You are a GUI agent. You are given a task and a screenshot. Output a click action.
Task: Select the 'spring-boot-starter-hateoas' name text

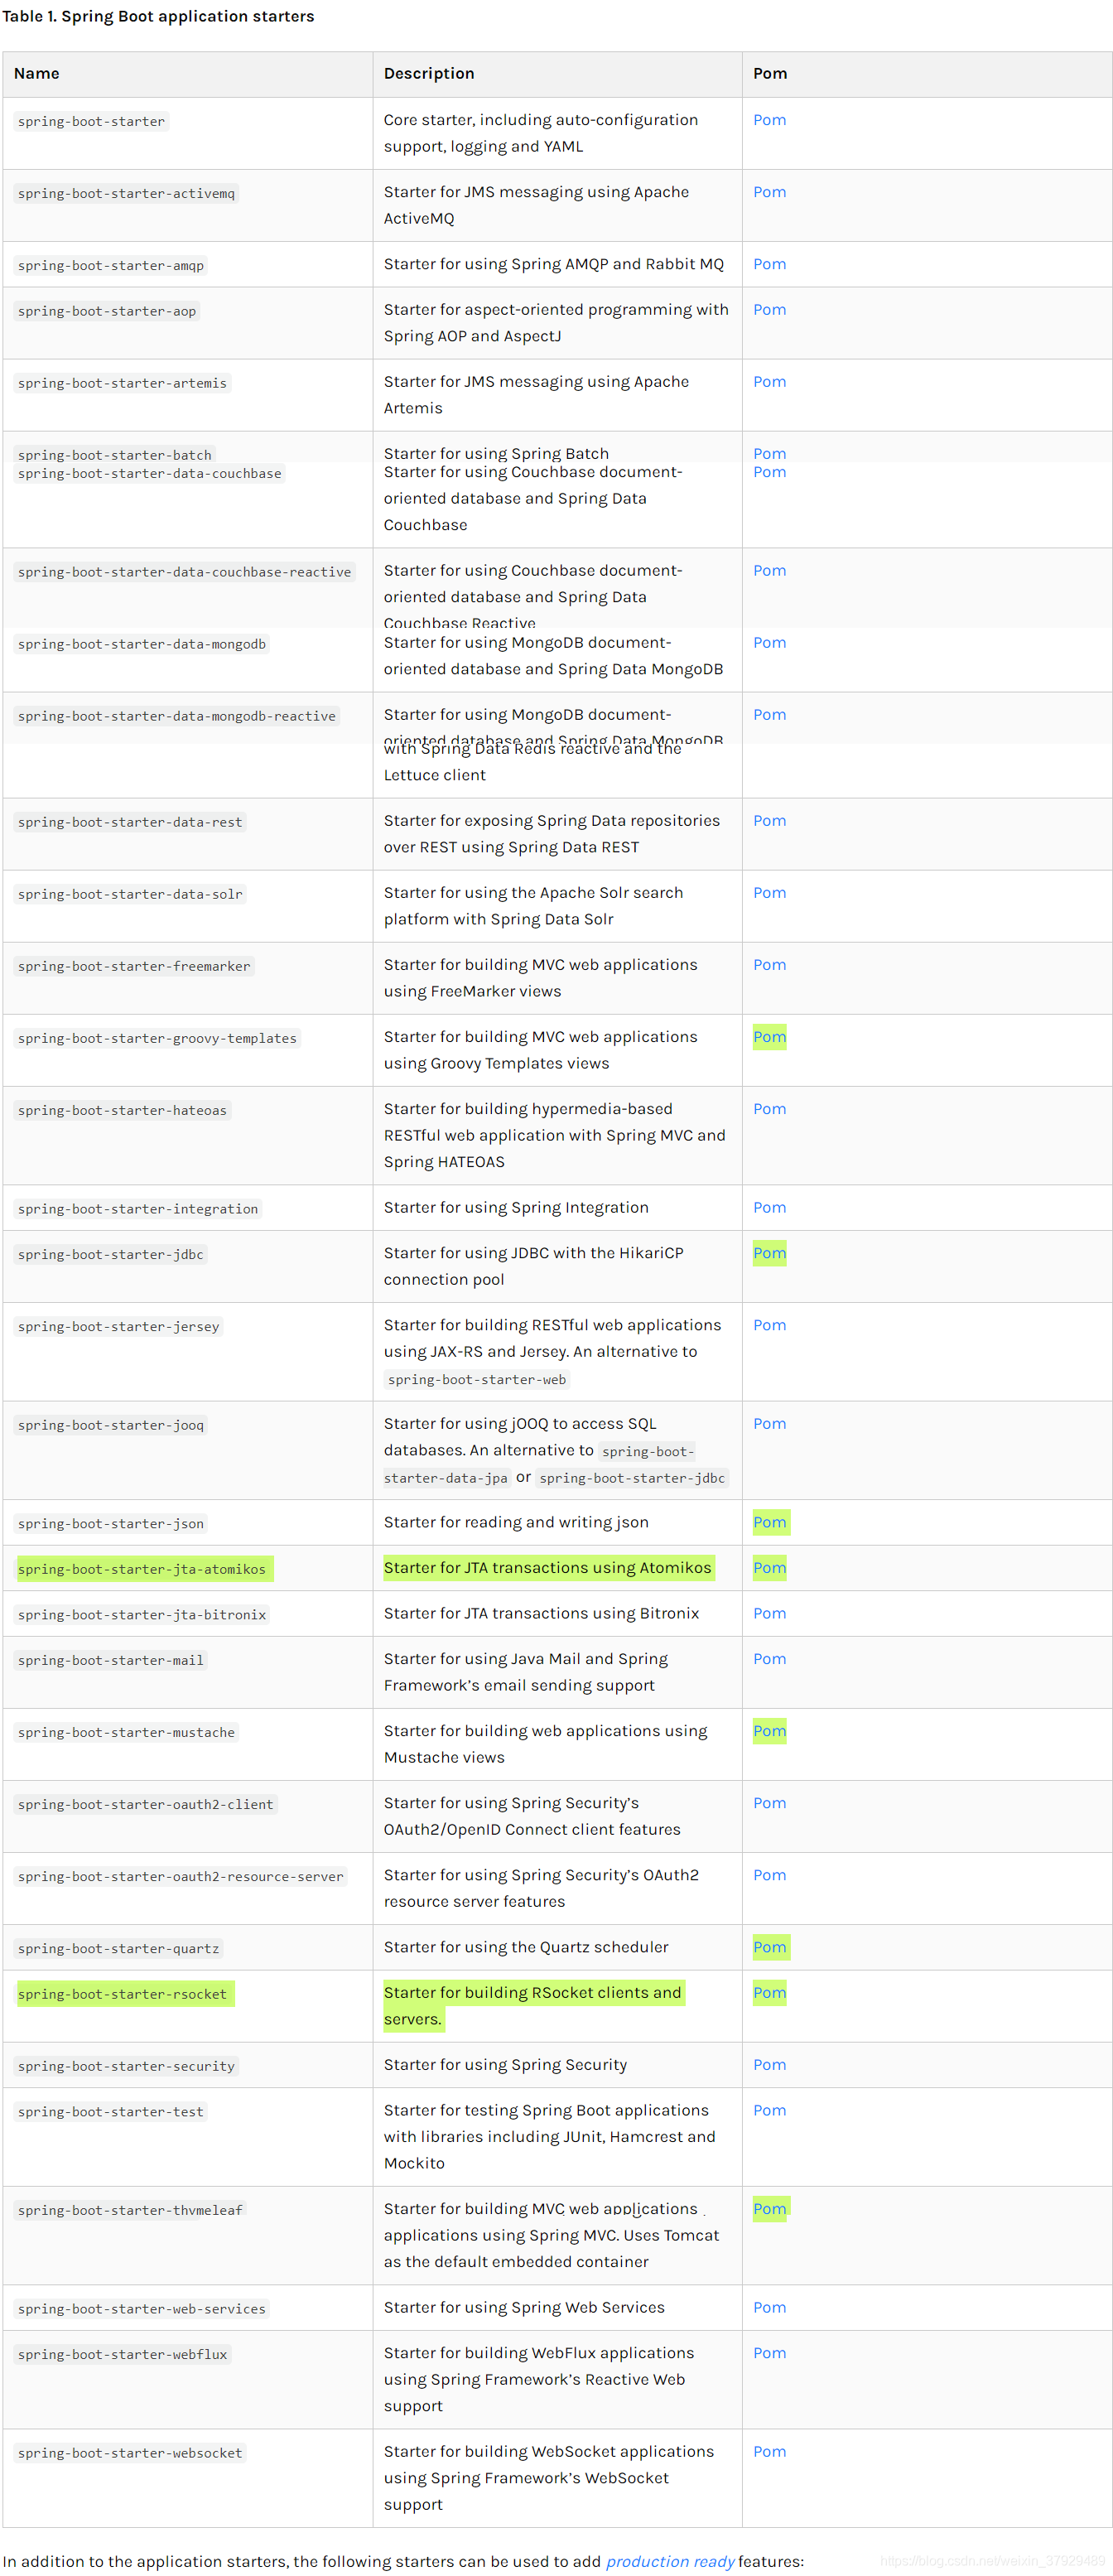[122, 1111]
